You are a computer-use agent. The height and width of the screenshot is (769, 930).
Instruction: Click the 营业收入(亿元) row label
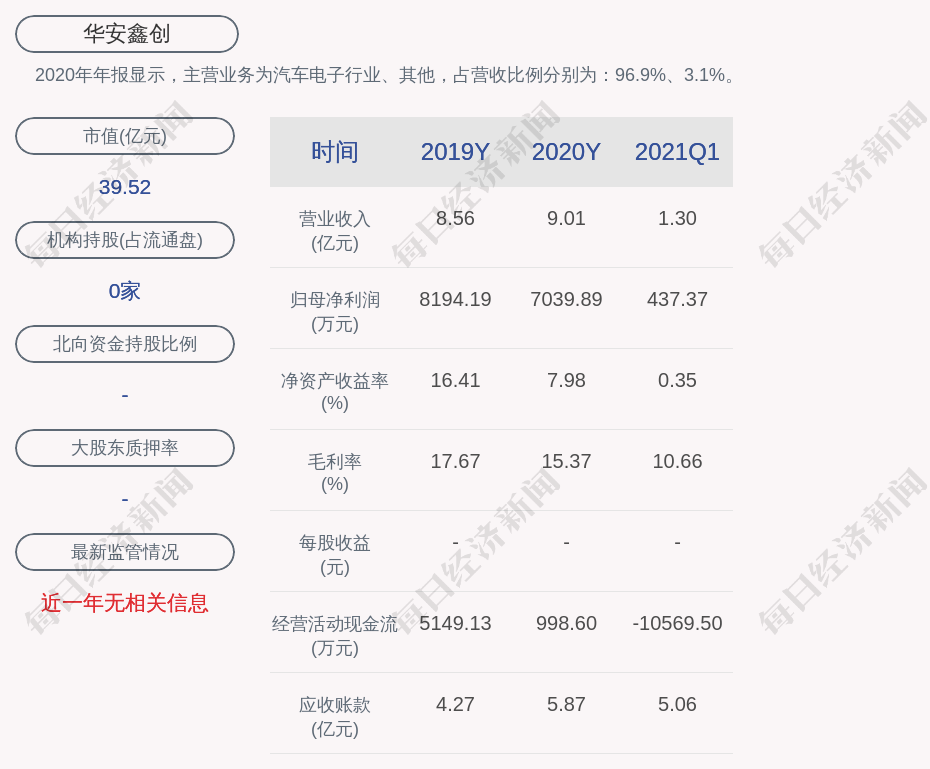pyautogui.click(x=335, y=230)
